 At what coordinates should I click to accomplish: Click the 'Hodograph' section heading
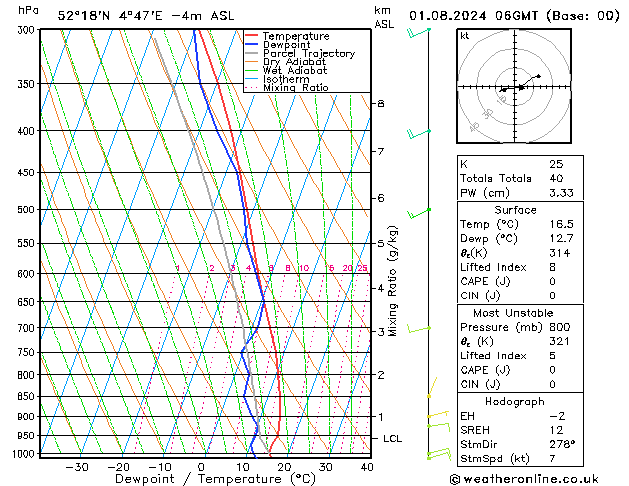tap(515, 401)
